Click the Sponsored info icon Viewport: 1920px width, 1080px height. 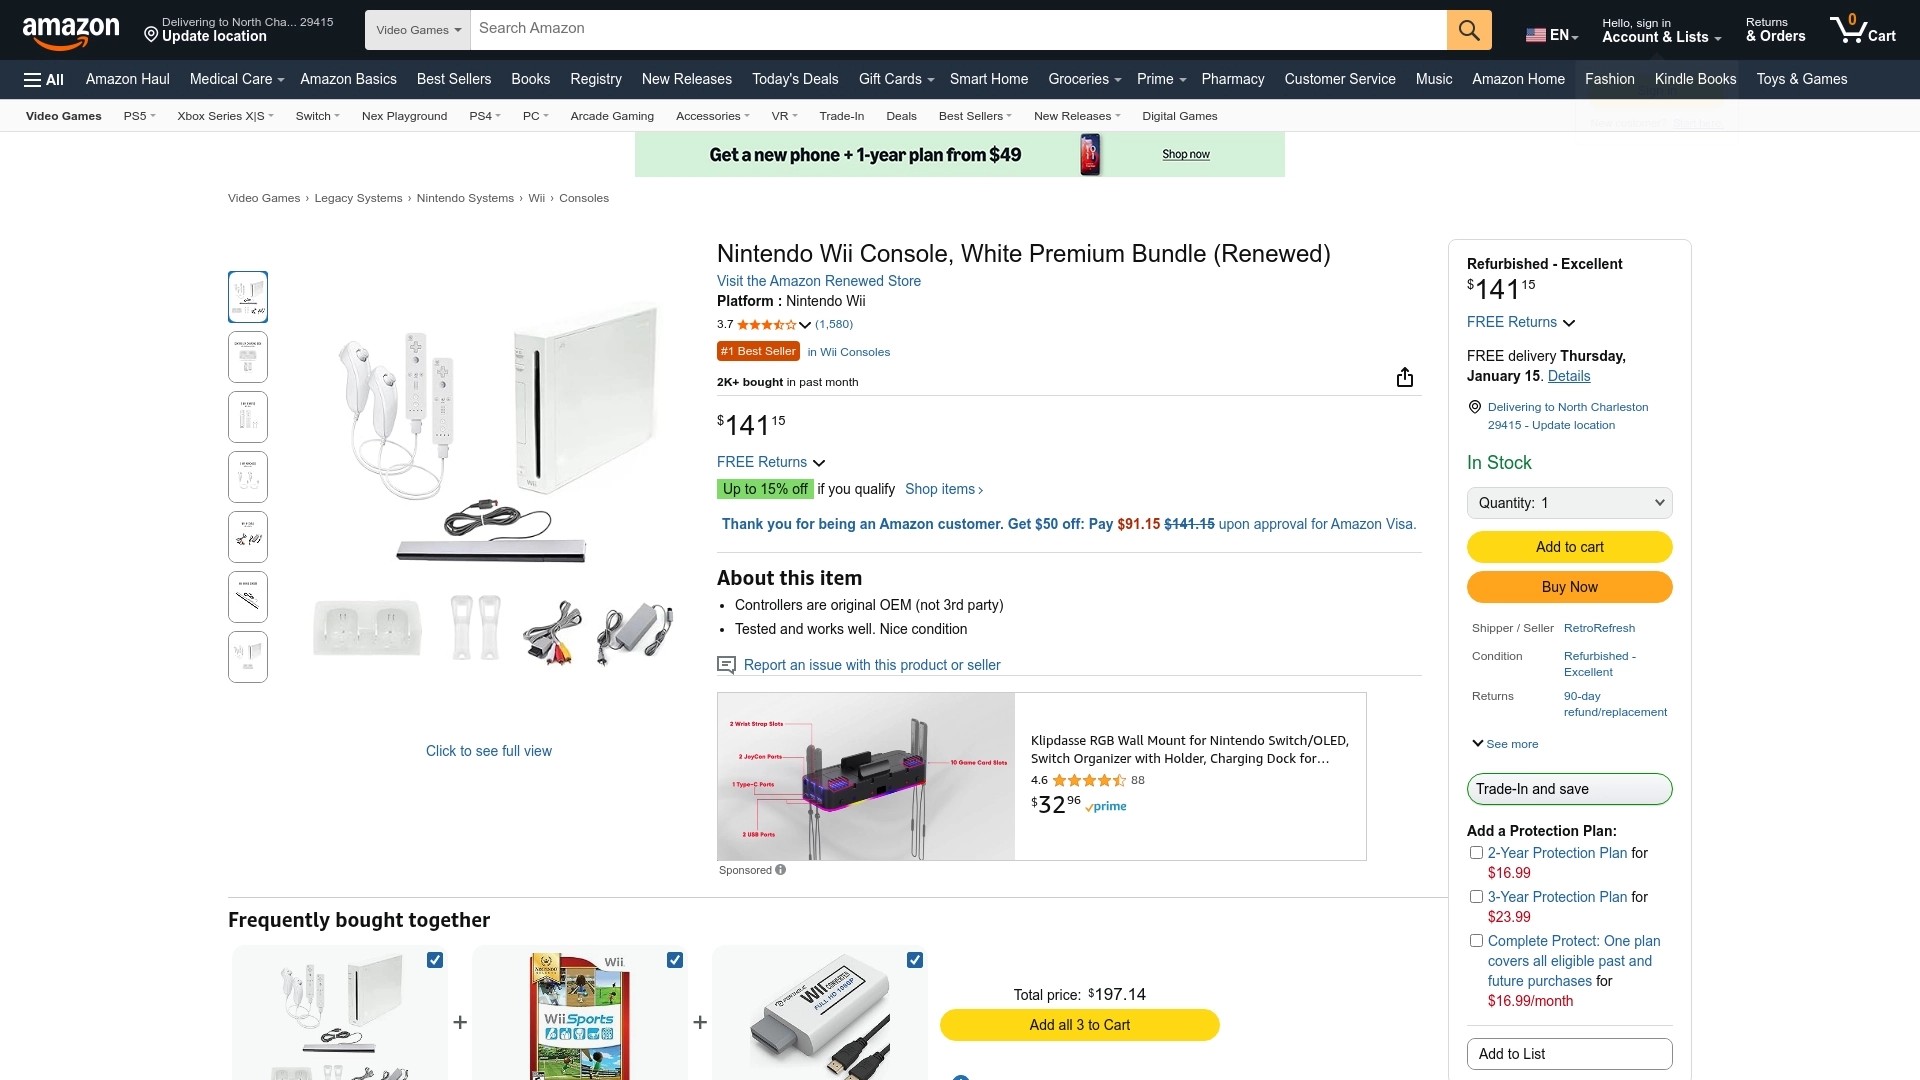tap(781, 870)
